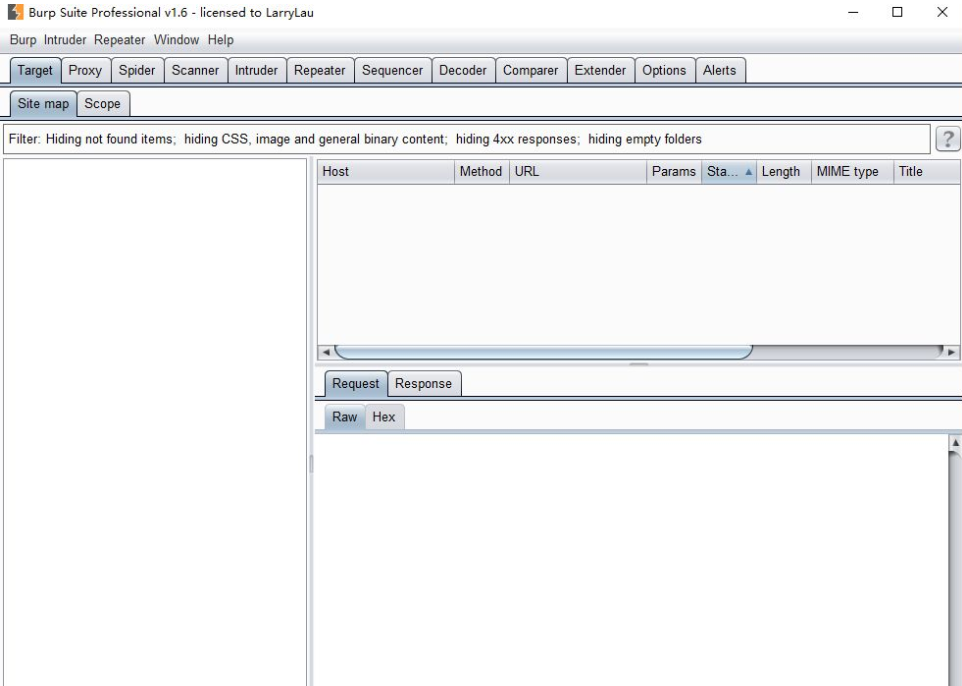Switch to the Proxy tab

click(x=85, y=70)
